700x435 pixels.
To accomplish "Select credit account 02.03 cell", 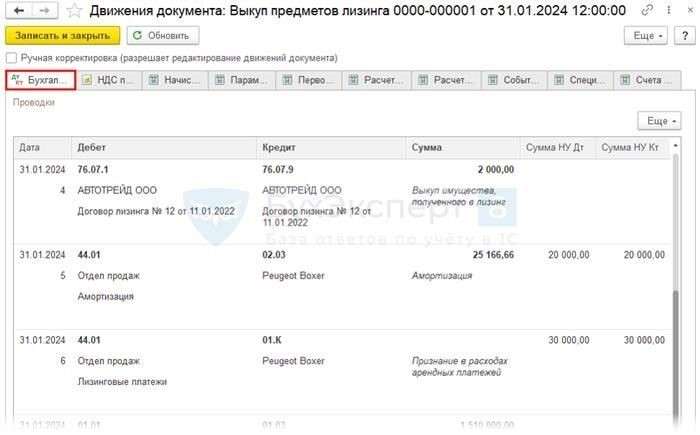I will pyautogui.click(x=274, y=255).
